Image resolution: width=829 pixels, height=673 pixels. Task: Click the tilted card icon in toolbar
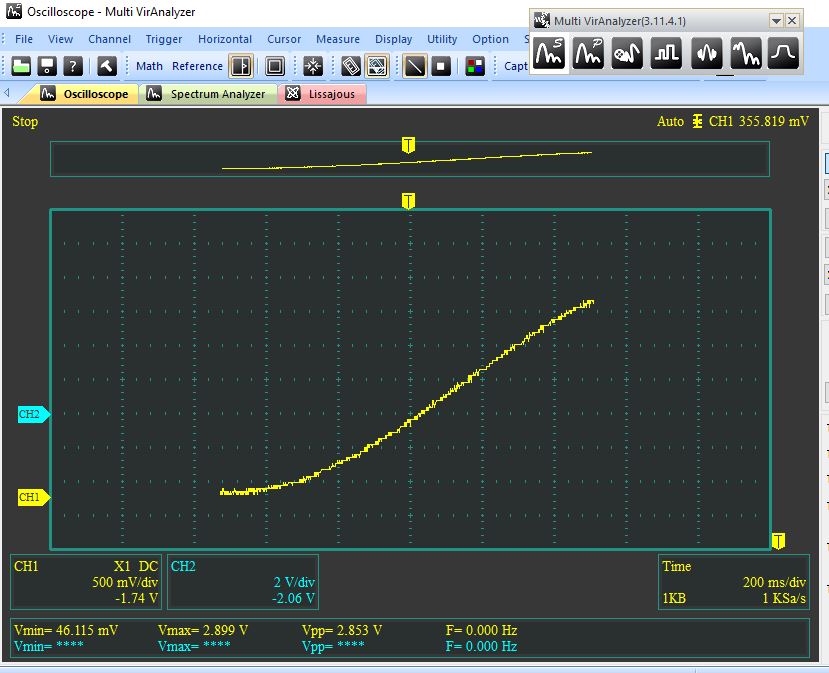351,66
